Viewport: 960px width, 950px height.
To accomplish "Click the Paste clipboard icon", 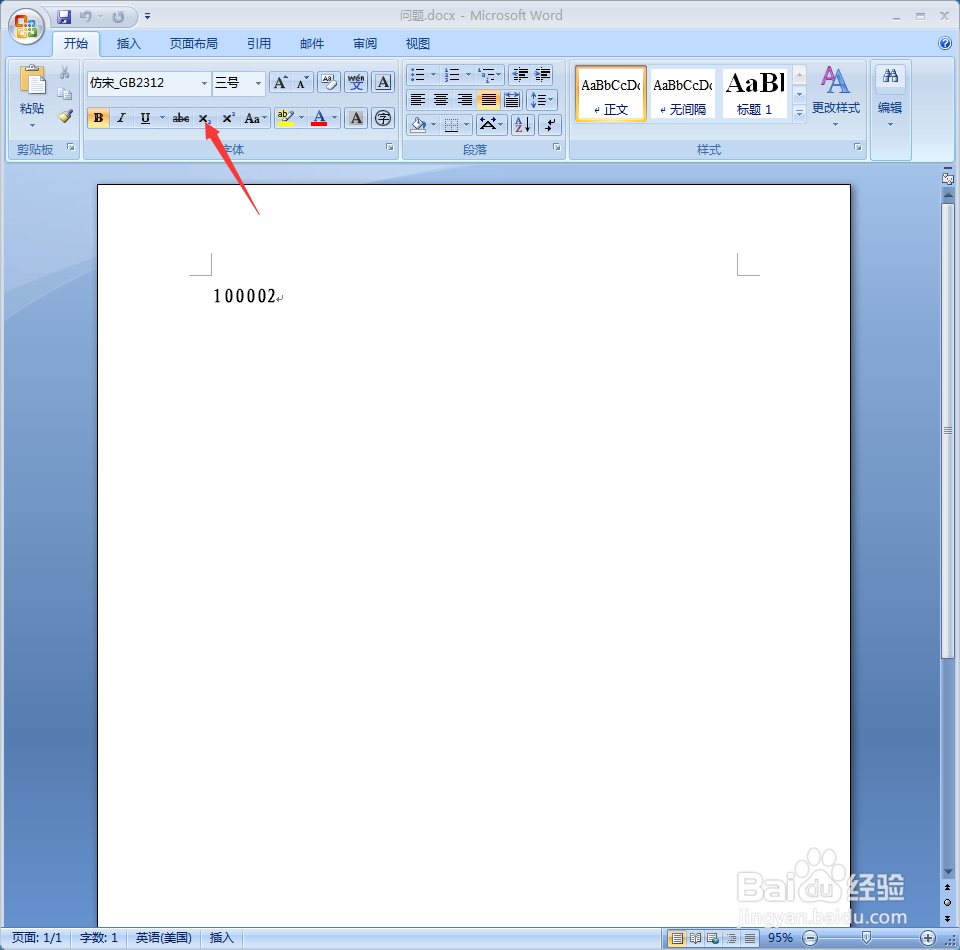I will point(32,81).
